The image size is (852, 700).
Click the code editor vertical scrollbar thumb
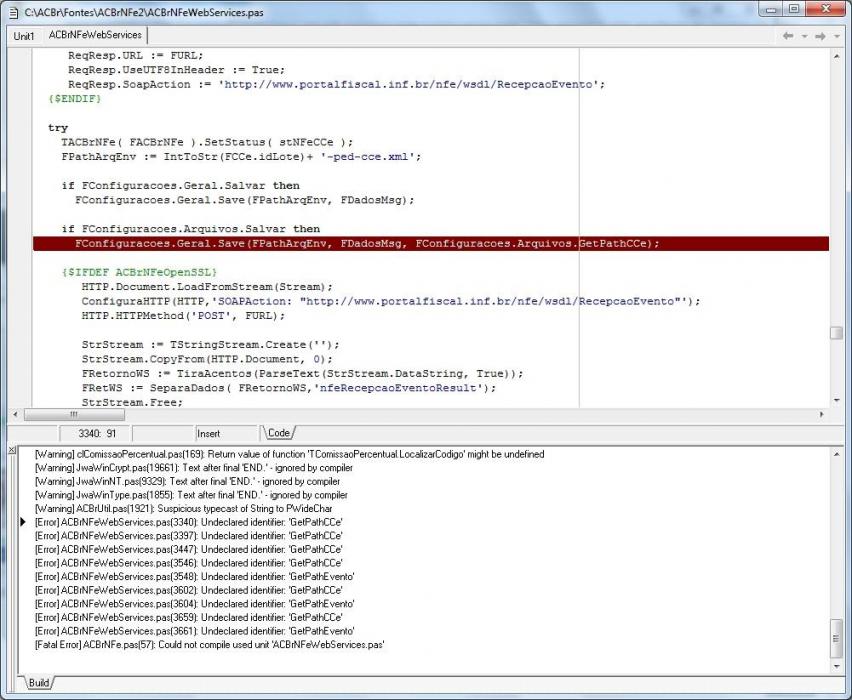pos(836,333)
